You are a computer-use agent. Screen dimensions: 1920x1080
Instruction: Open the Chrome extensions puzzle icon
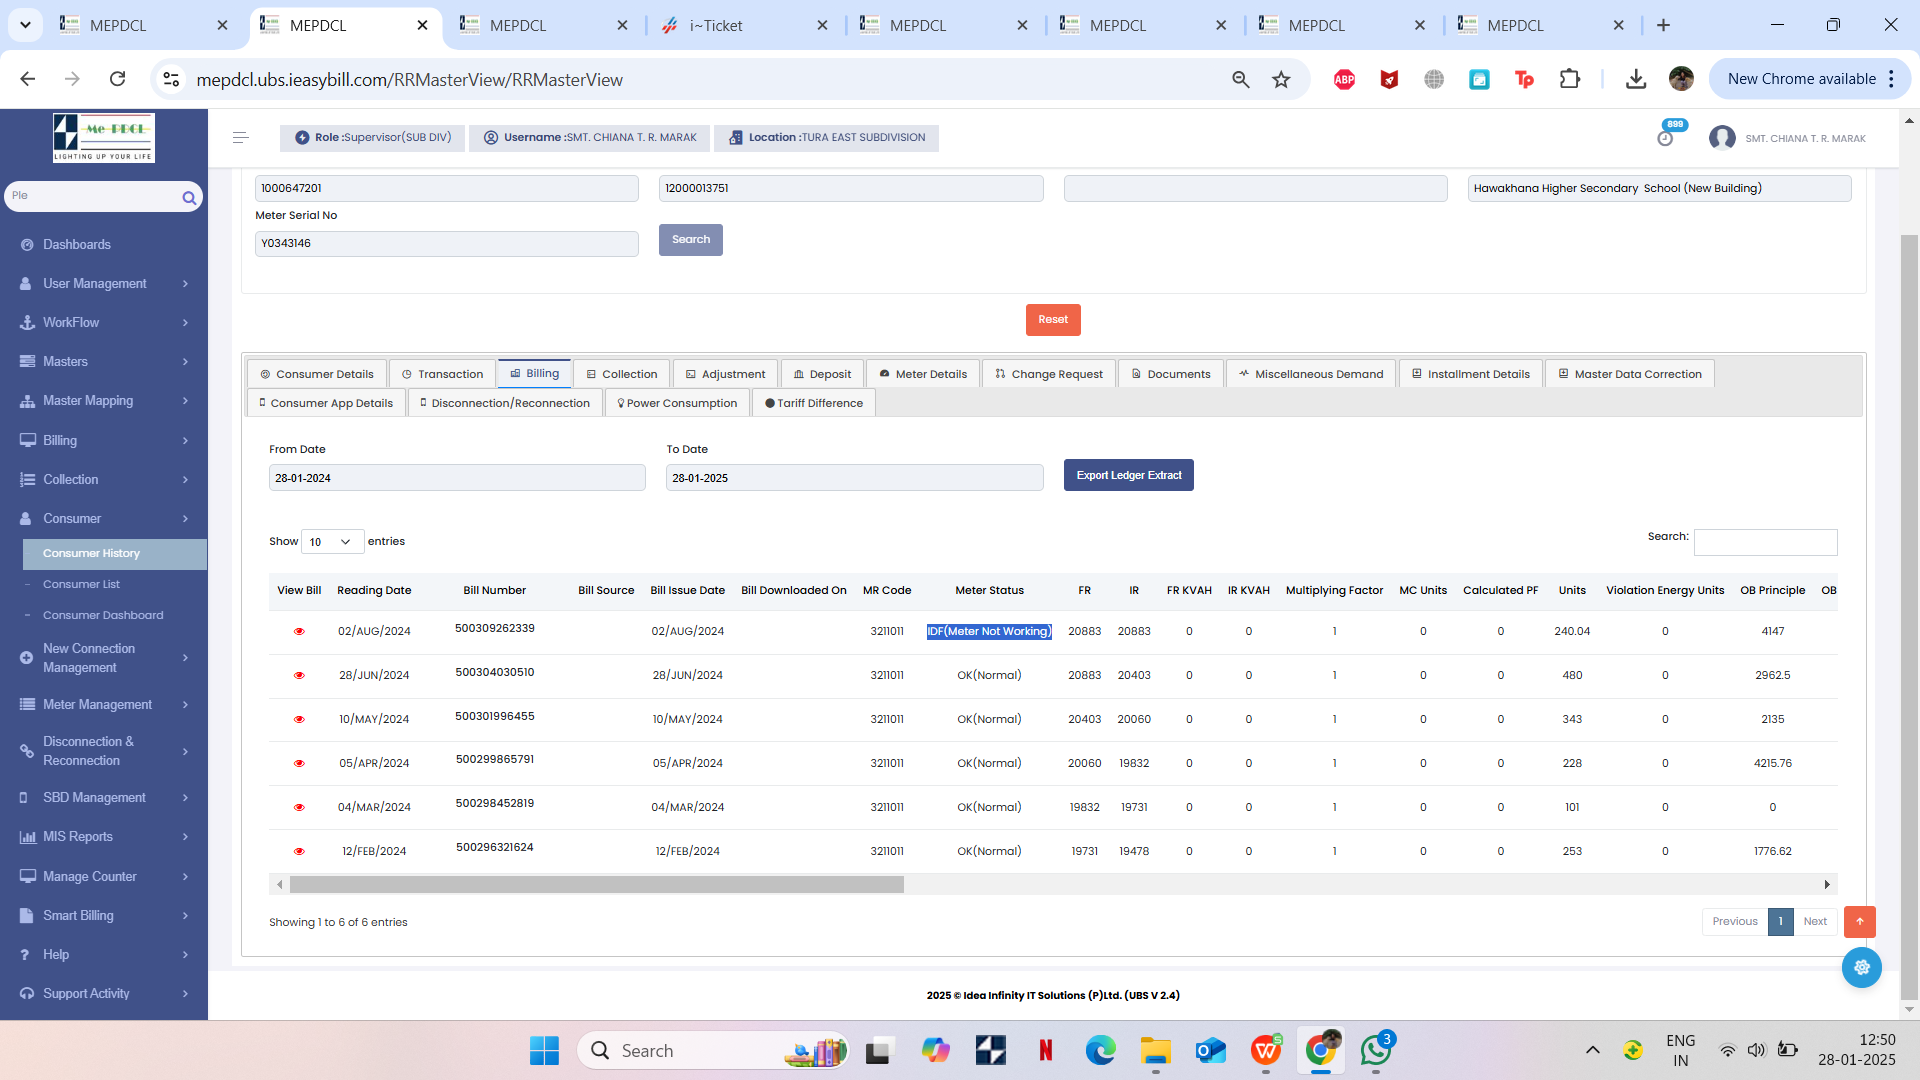tap(1570, 79)
